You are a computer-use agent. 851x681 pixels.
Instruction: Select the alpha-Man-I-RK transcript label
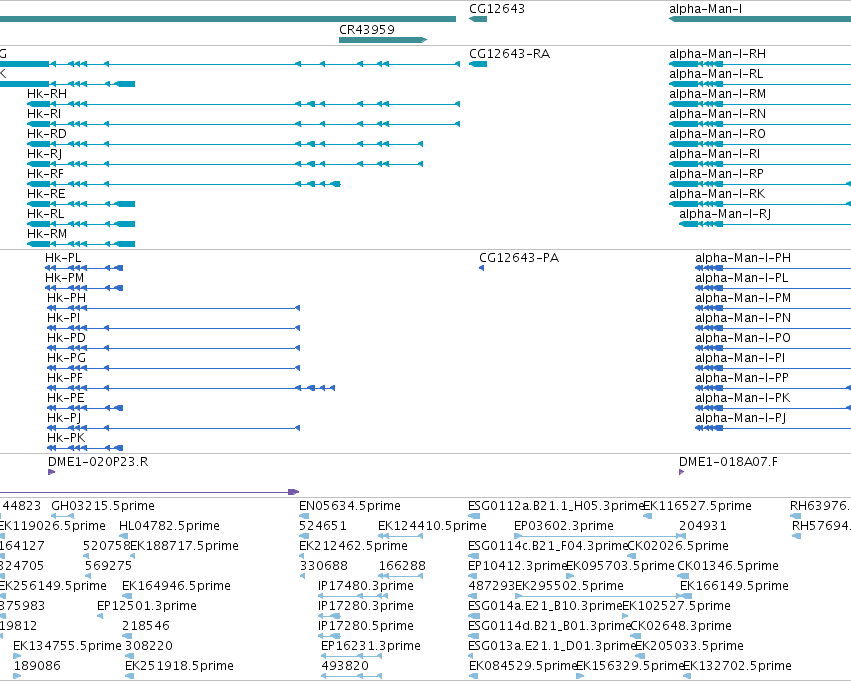coord(717,194)
